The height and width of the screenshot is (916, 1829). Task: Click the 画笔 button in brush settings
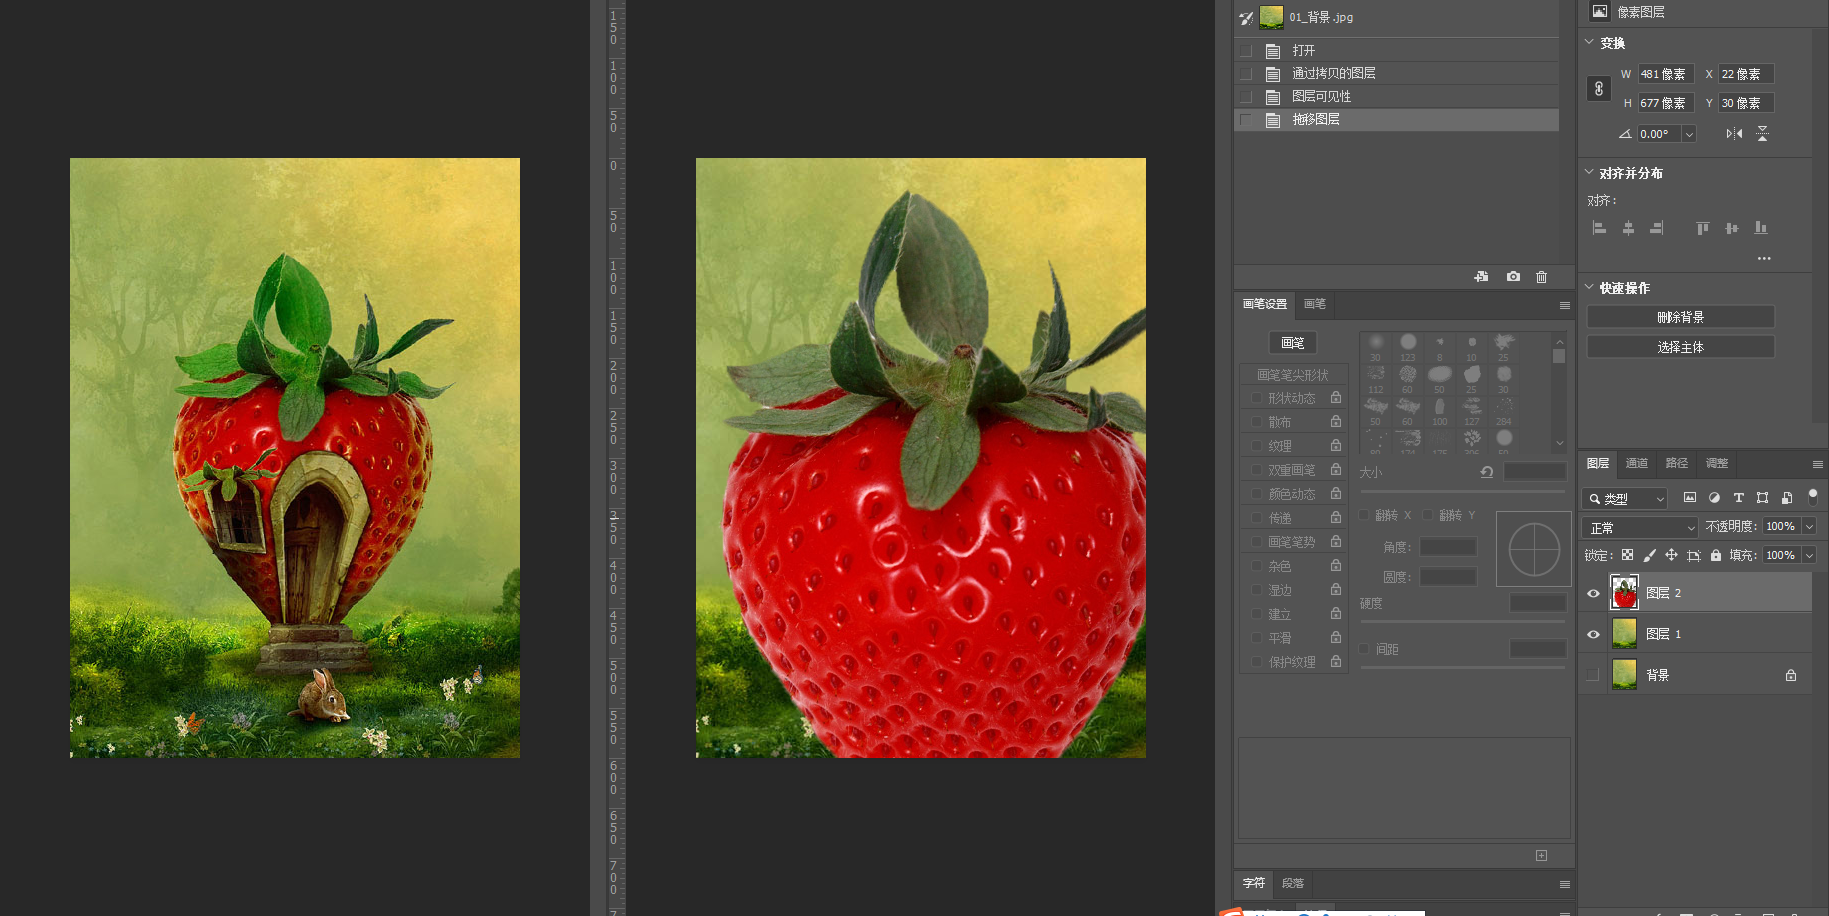pos(1293,343)
